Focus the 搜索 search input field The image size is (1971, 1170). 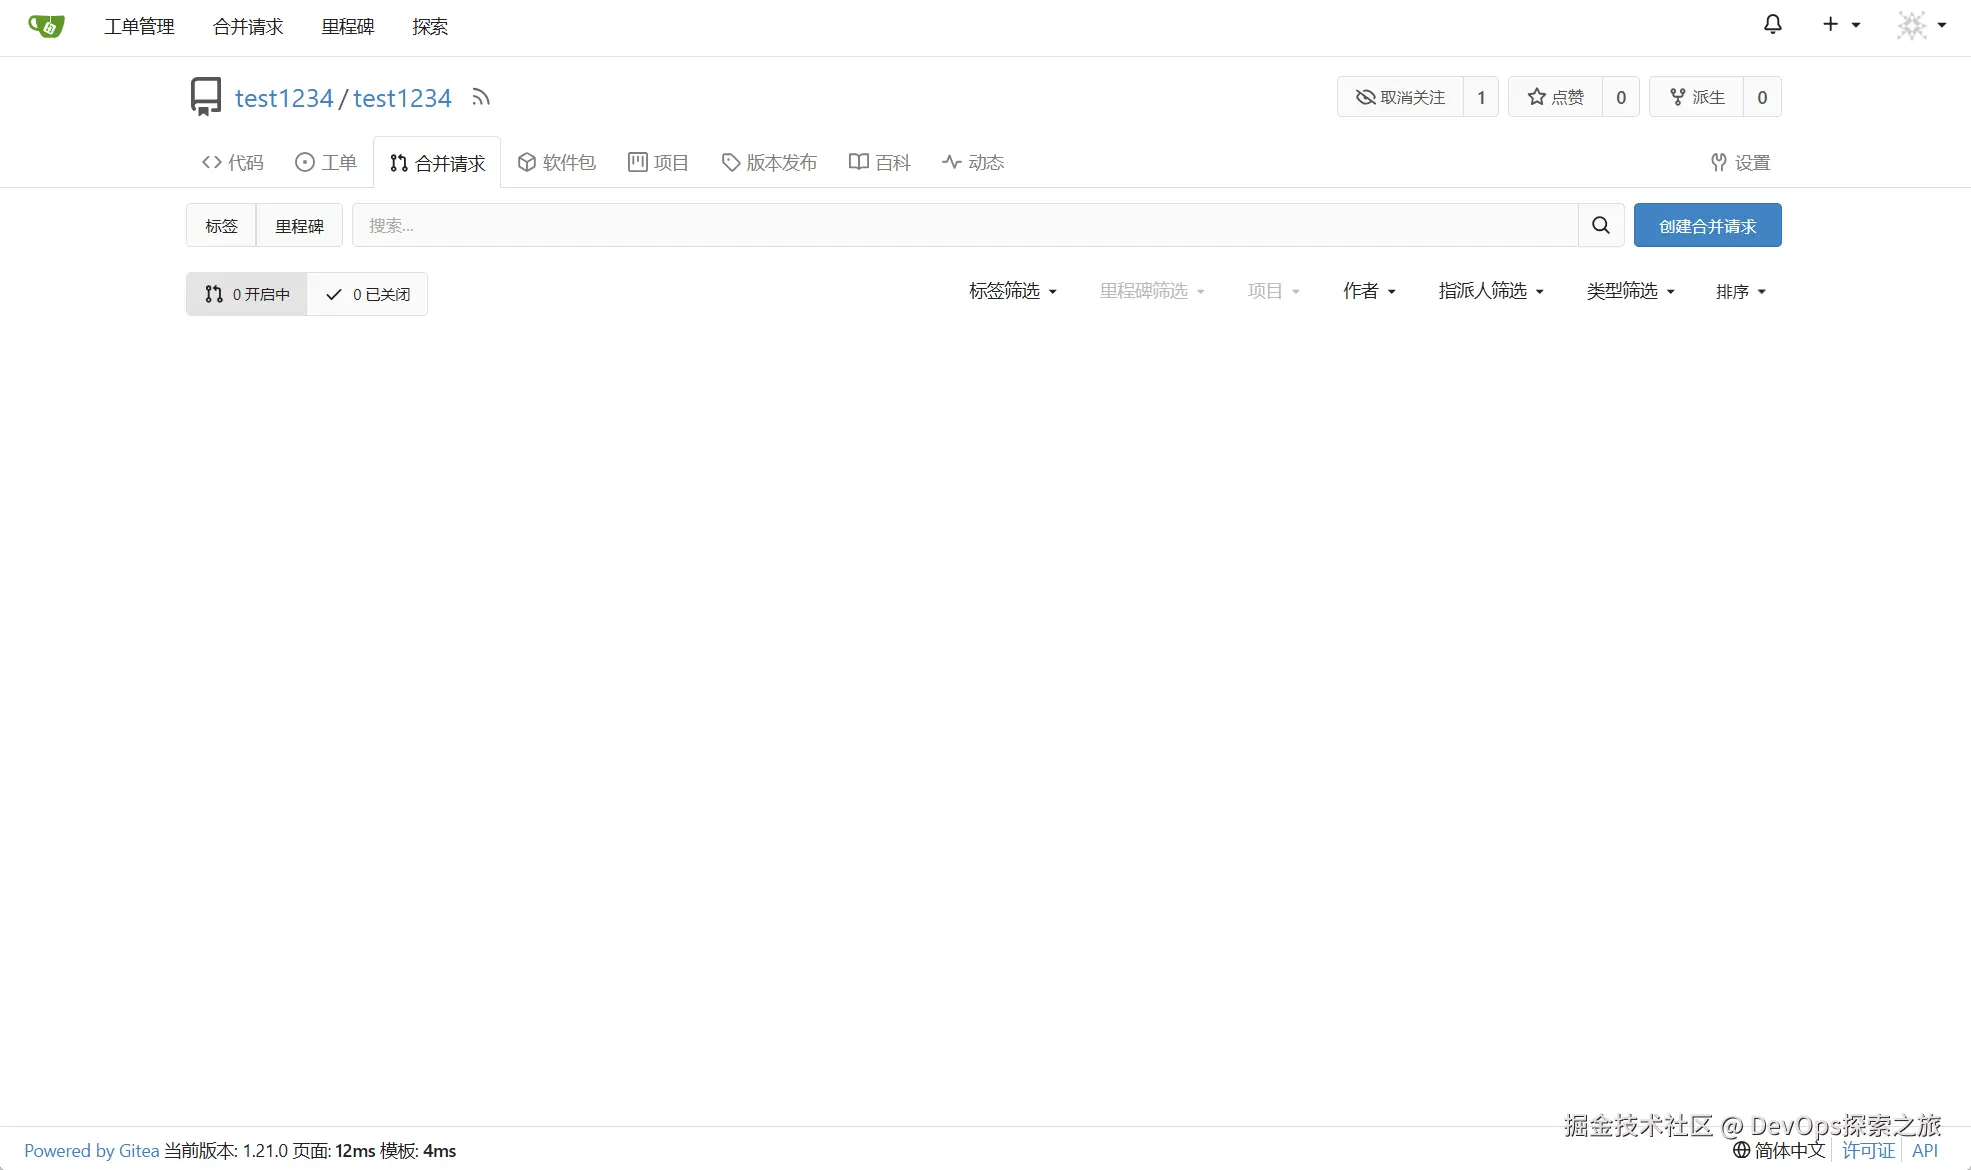964,225
